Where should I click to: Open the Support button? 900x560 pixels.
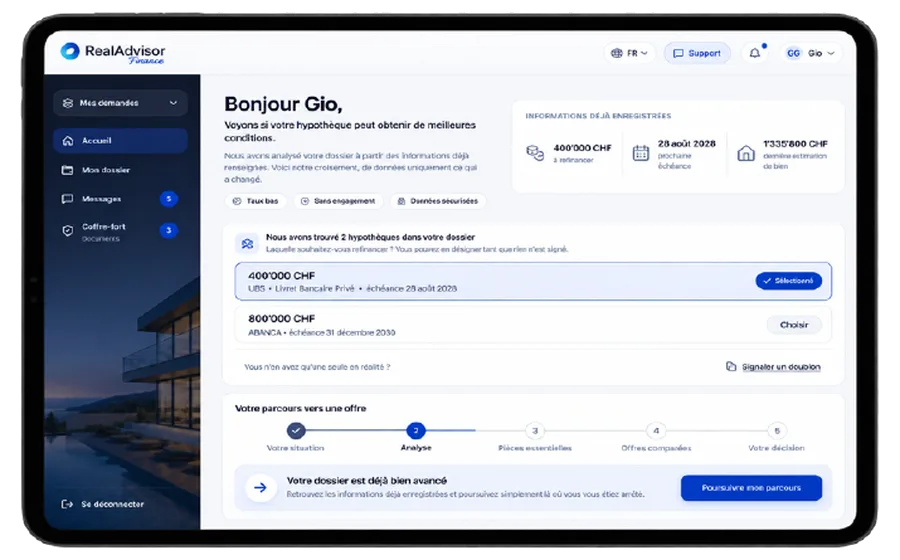[x=697, y=53]
